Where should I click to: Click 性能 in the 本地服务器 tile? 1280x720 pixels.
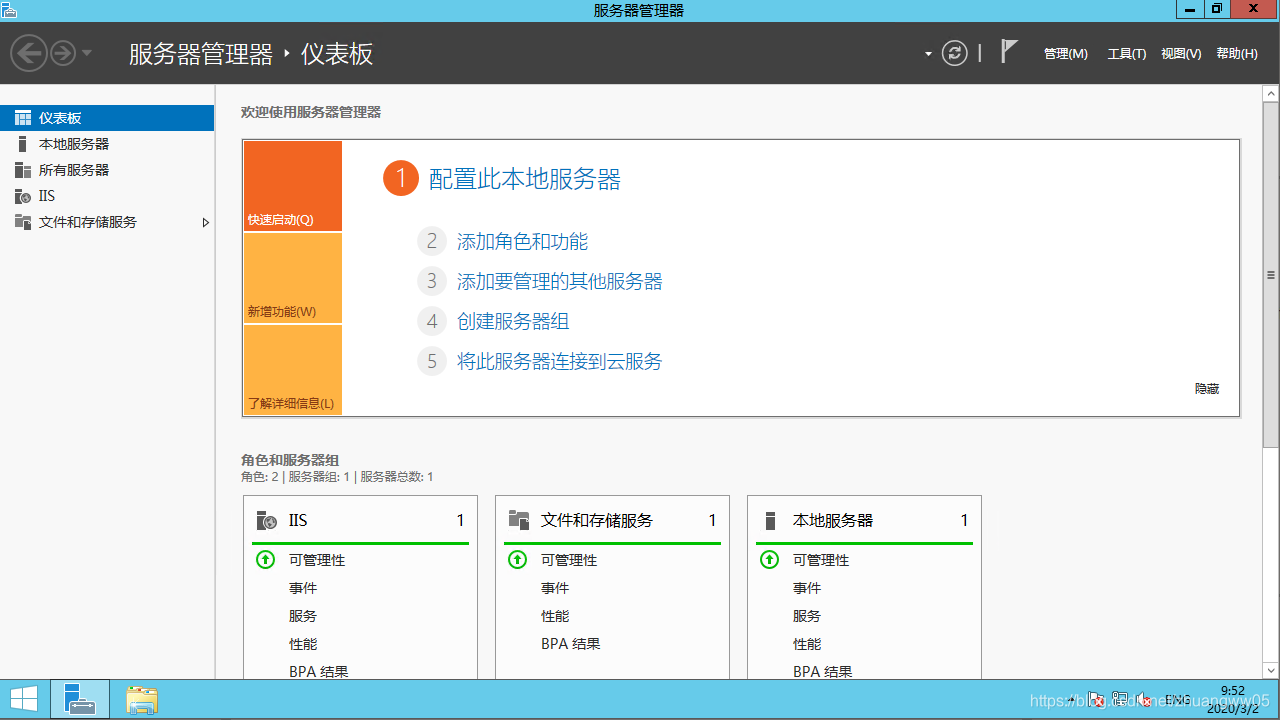807,644
